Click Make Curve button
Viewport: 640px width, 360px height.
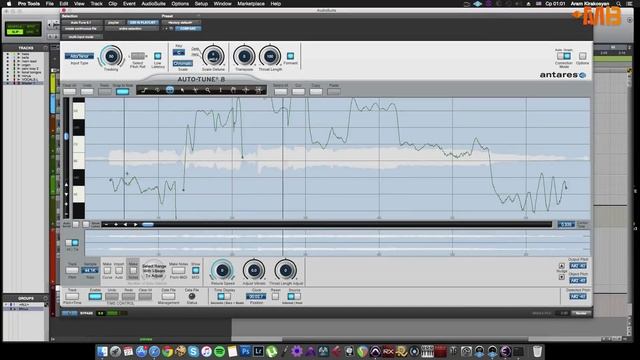[x=107, y=270]
